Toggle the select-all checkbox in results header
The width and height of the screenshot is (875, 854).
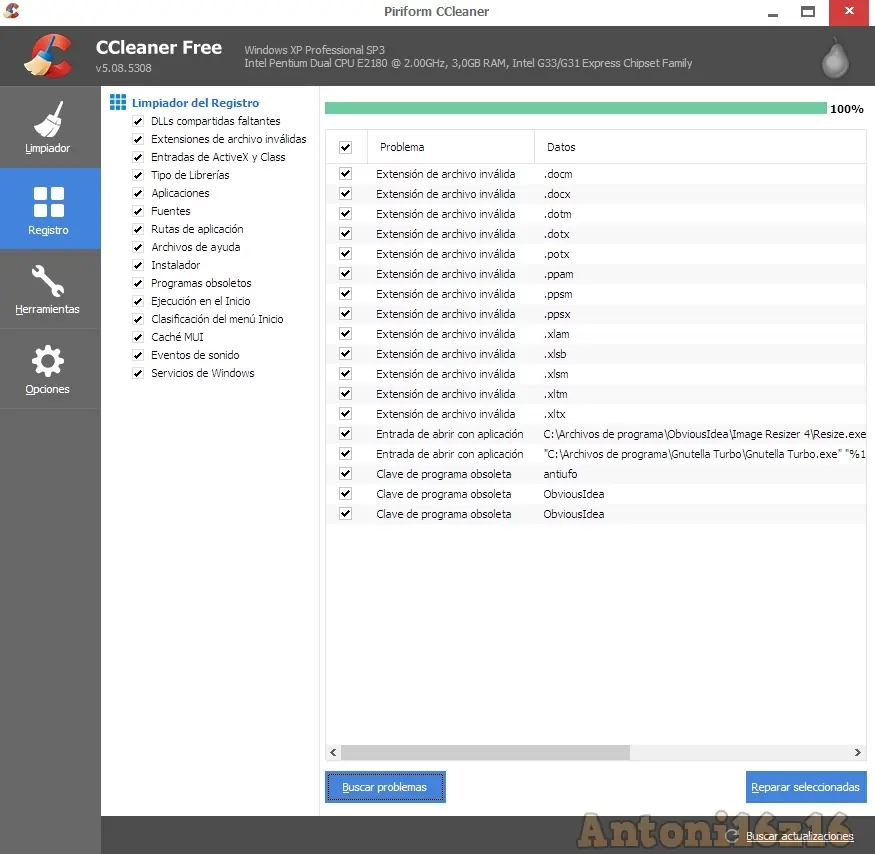[345, 147]
